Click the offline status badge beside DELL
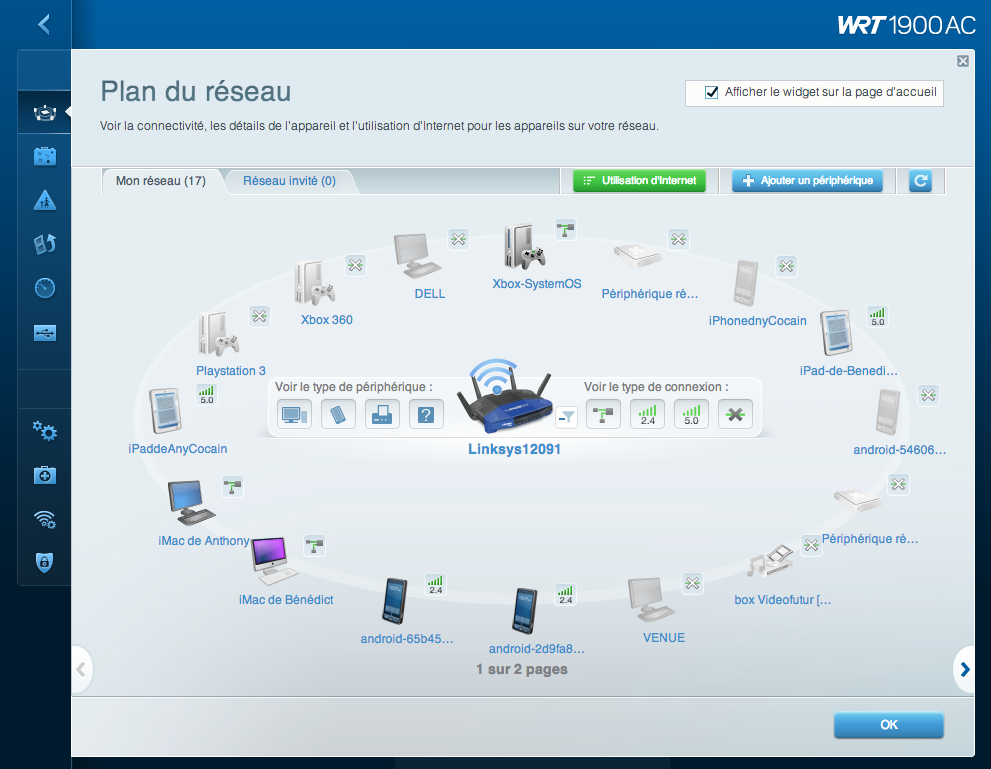 (x=458, y=239)
